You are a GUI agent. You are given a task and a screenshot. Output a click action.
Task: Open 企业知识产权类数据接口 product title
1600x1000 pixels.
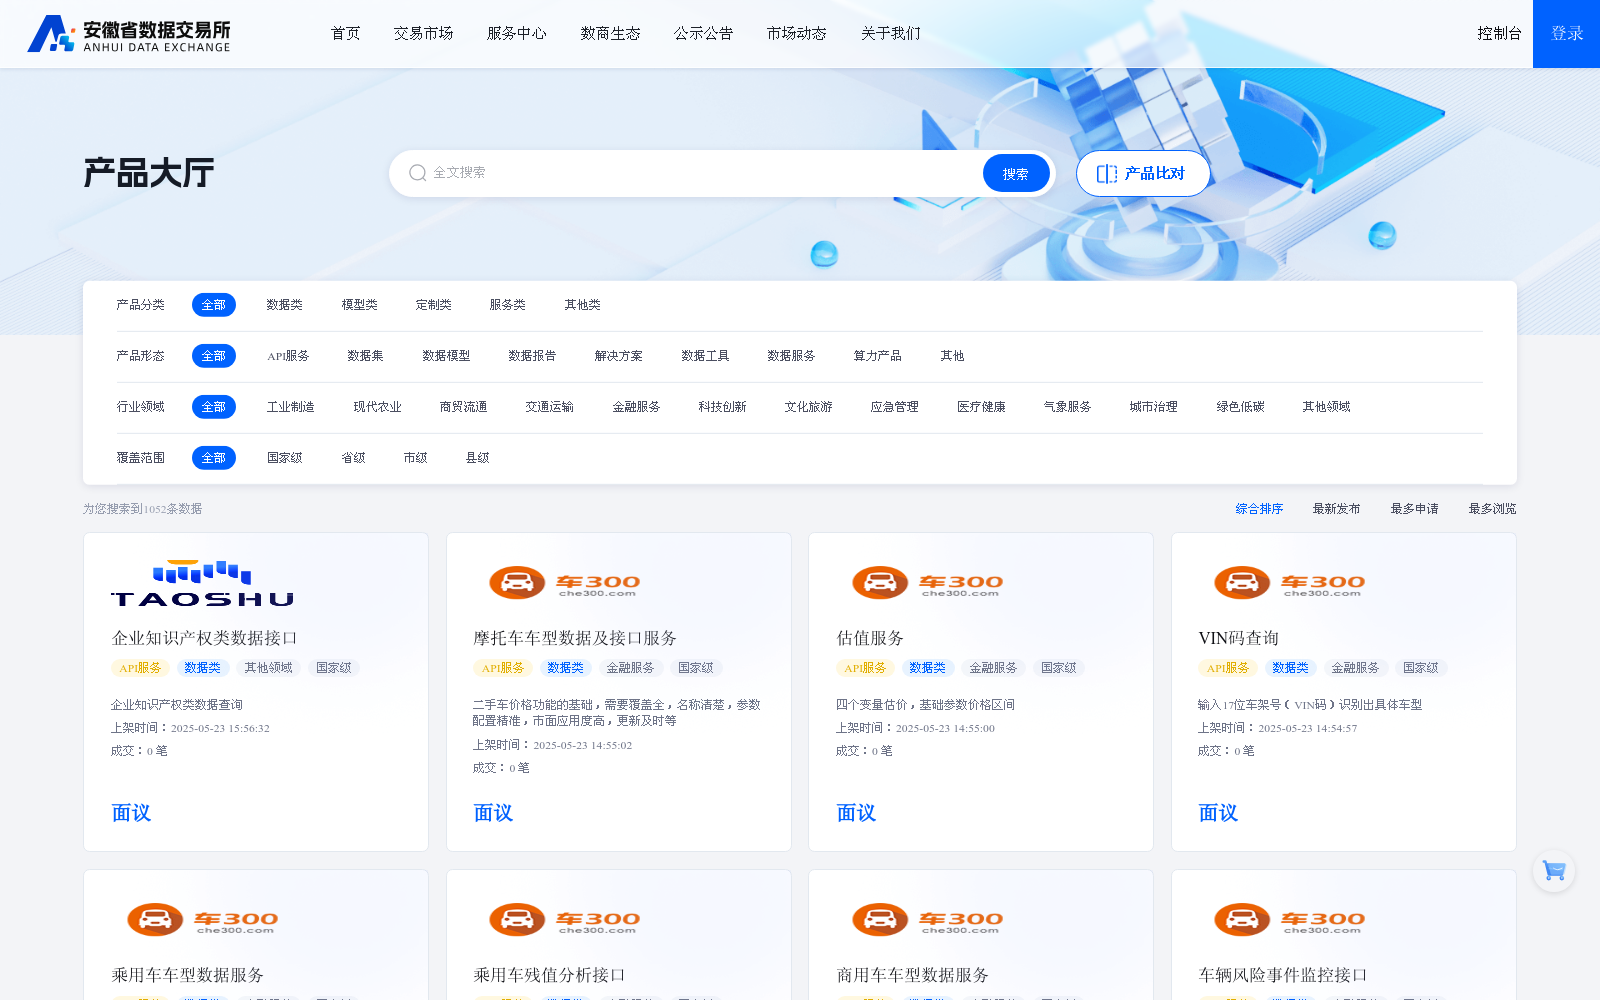click(204, 638)
